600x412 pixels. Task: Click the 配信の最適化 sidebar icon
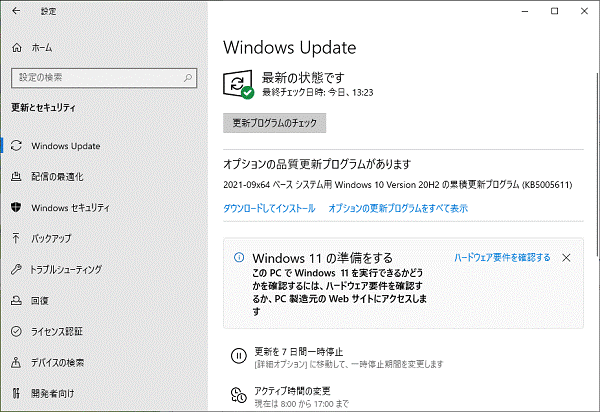16,177
